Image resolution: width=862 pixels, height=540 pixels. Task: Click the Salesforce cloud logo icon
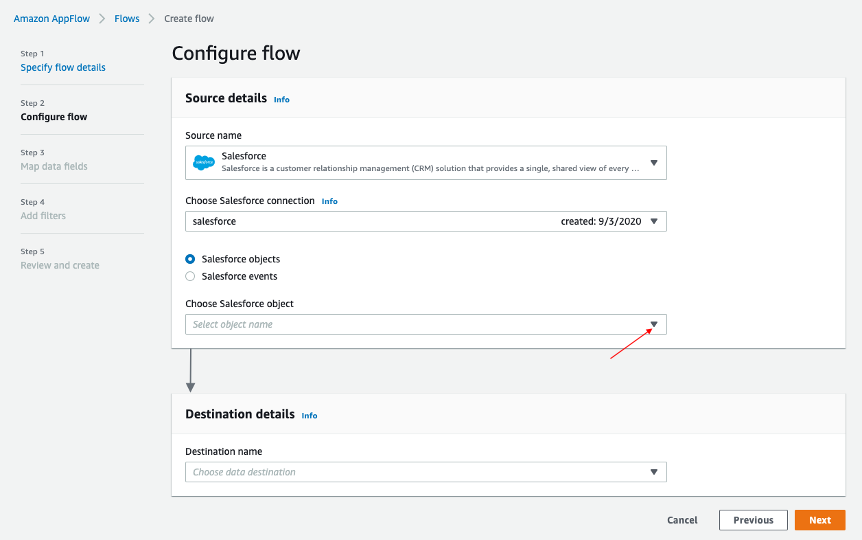(x=204, y=162)
